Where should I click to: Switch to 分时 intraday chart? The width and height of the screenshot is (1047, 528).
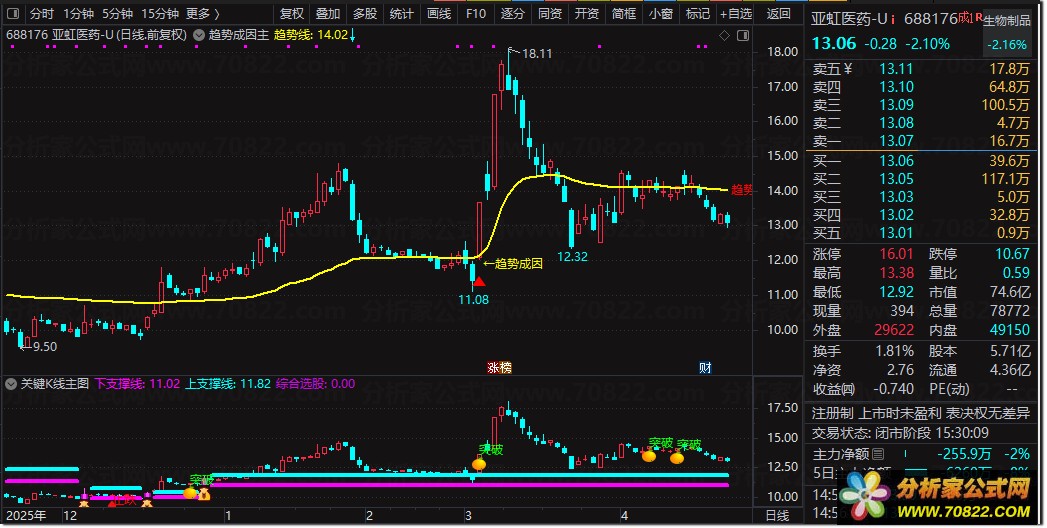tap(41, 13)
